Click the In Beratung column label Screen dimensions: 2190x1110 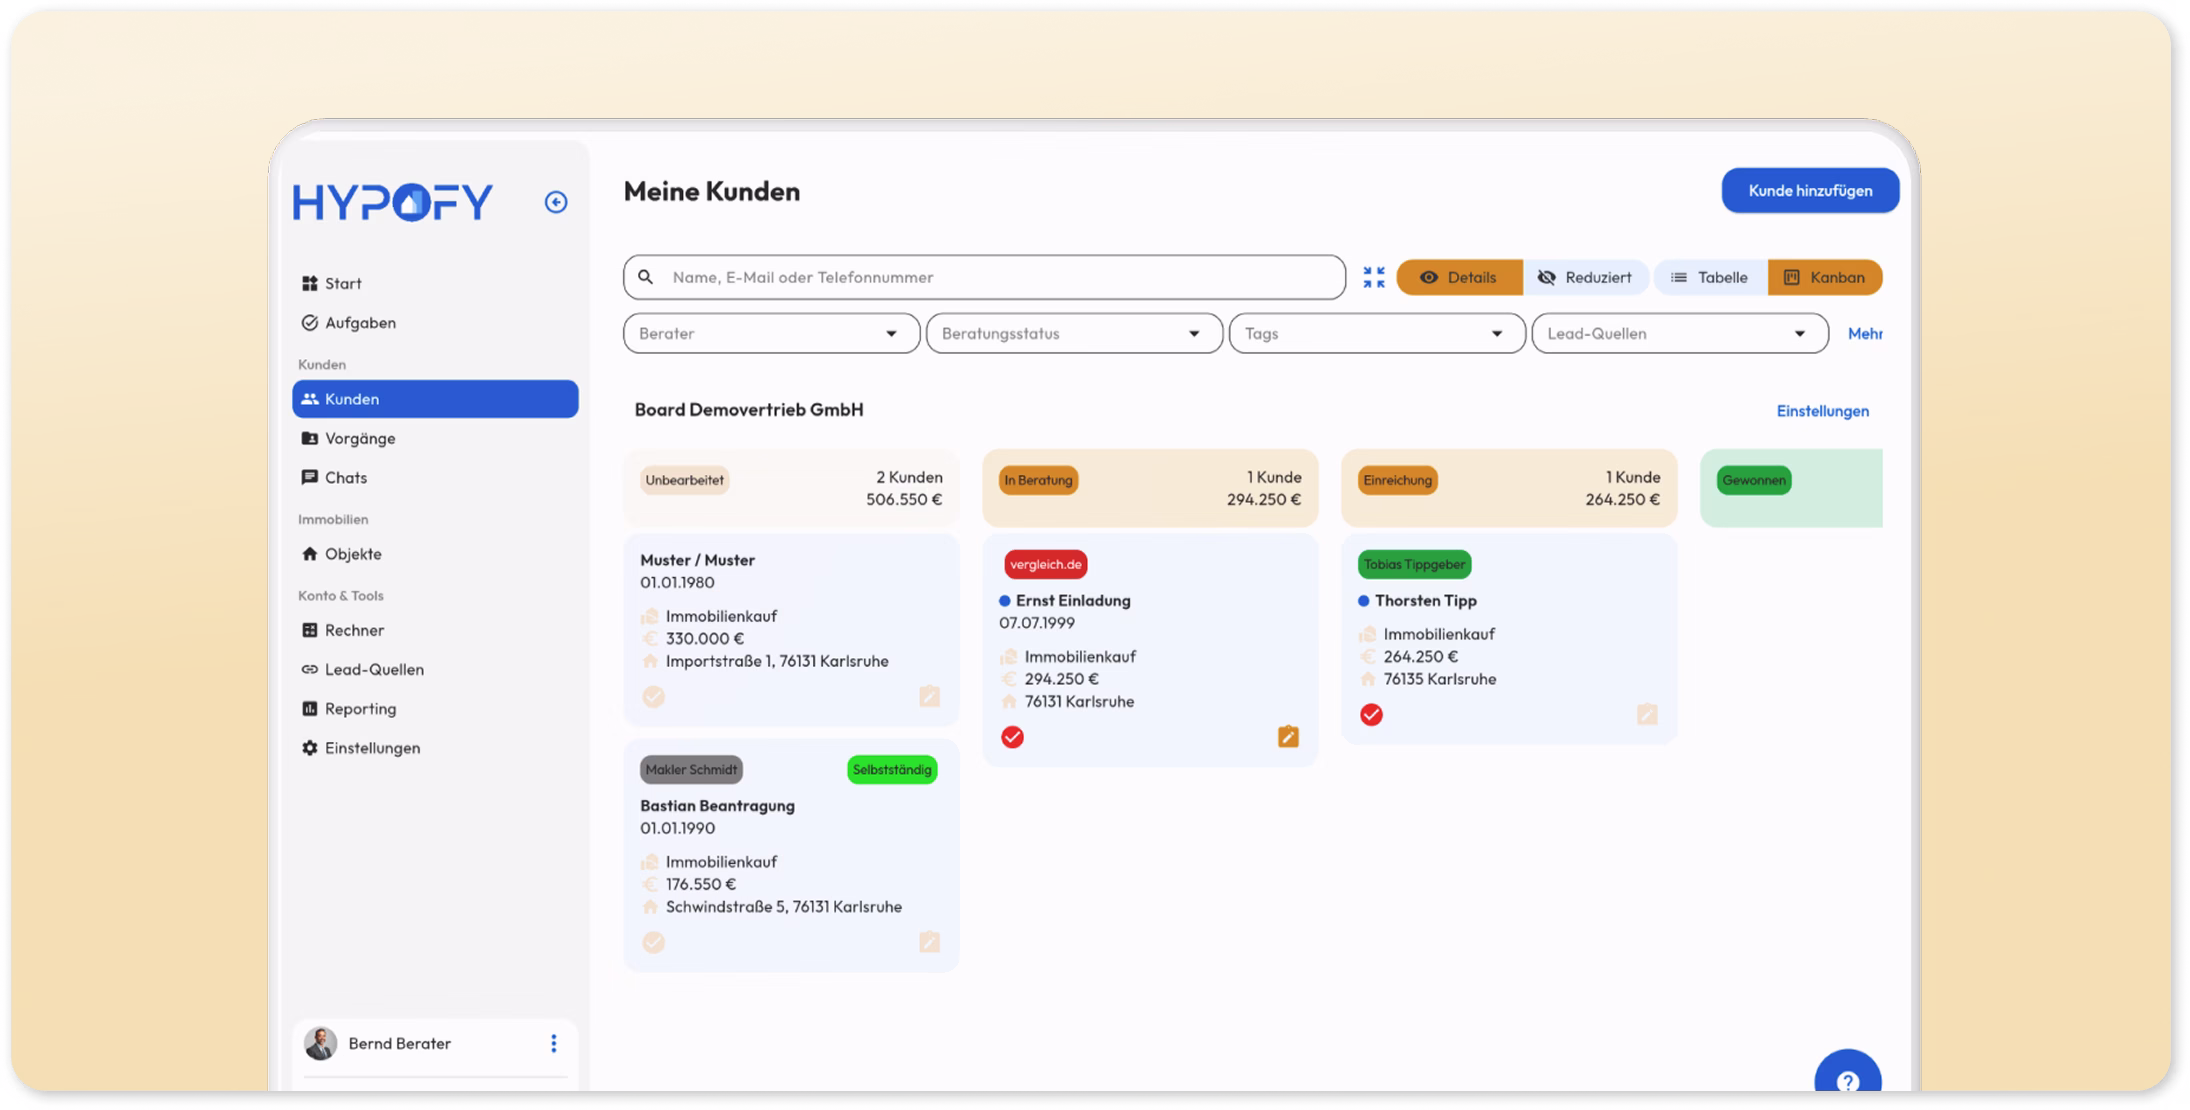[1038, 480]
